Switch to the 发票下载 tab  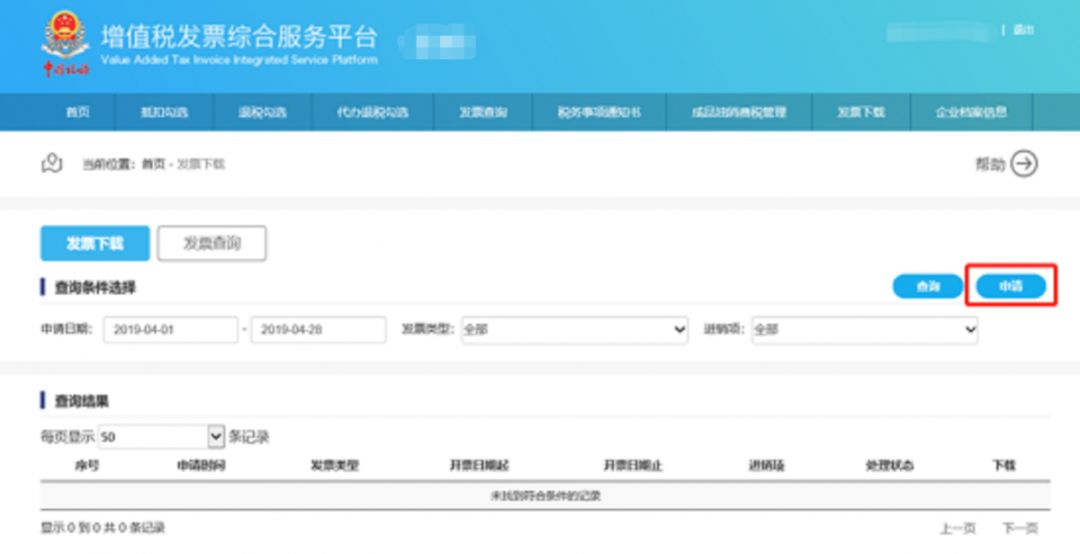pyautogui.click(x=95, y=243)
